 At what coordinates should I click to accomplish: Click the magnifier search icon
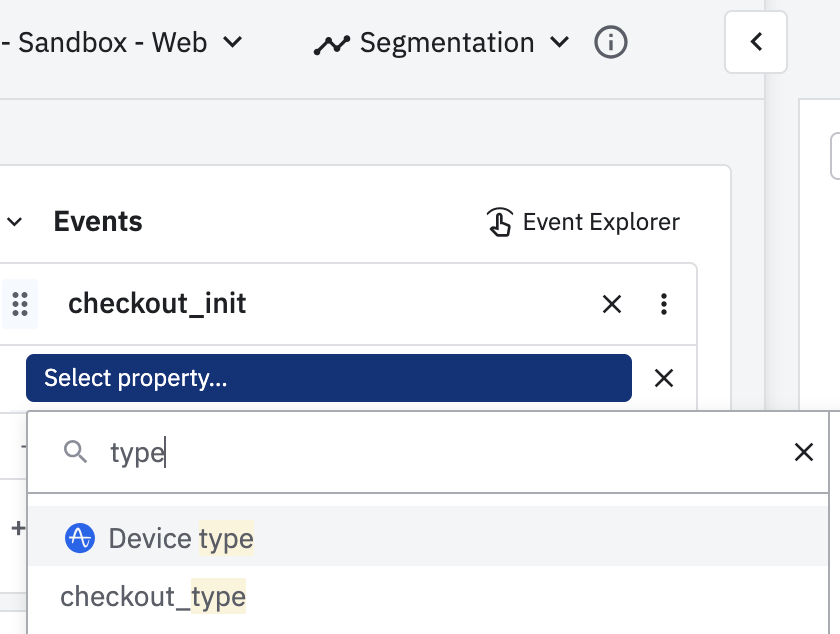click(x=76, y=453)
